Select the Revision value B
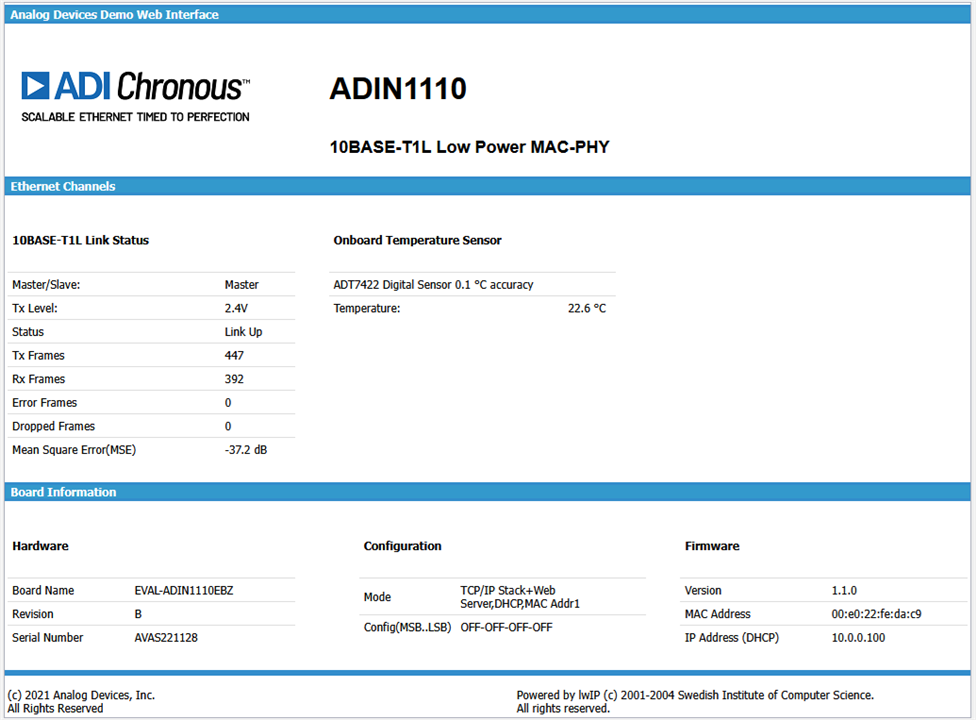This screenshot has height=720, width=976. click(x=138, y=614)
